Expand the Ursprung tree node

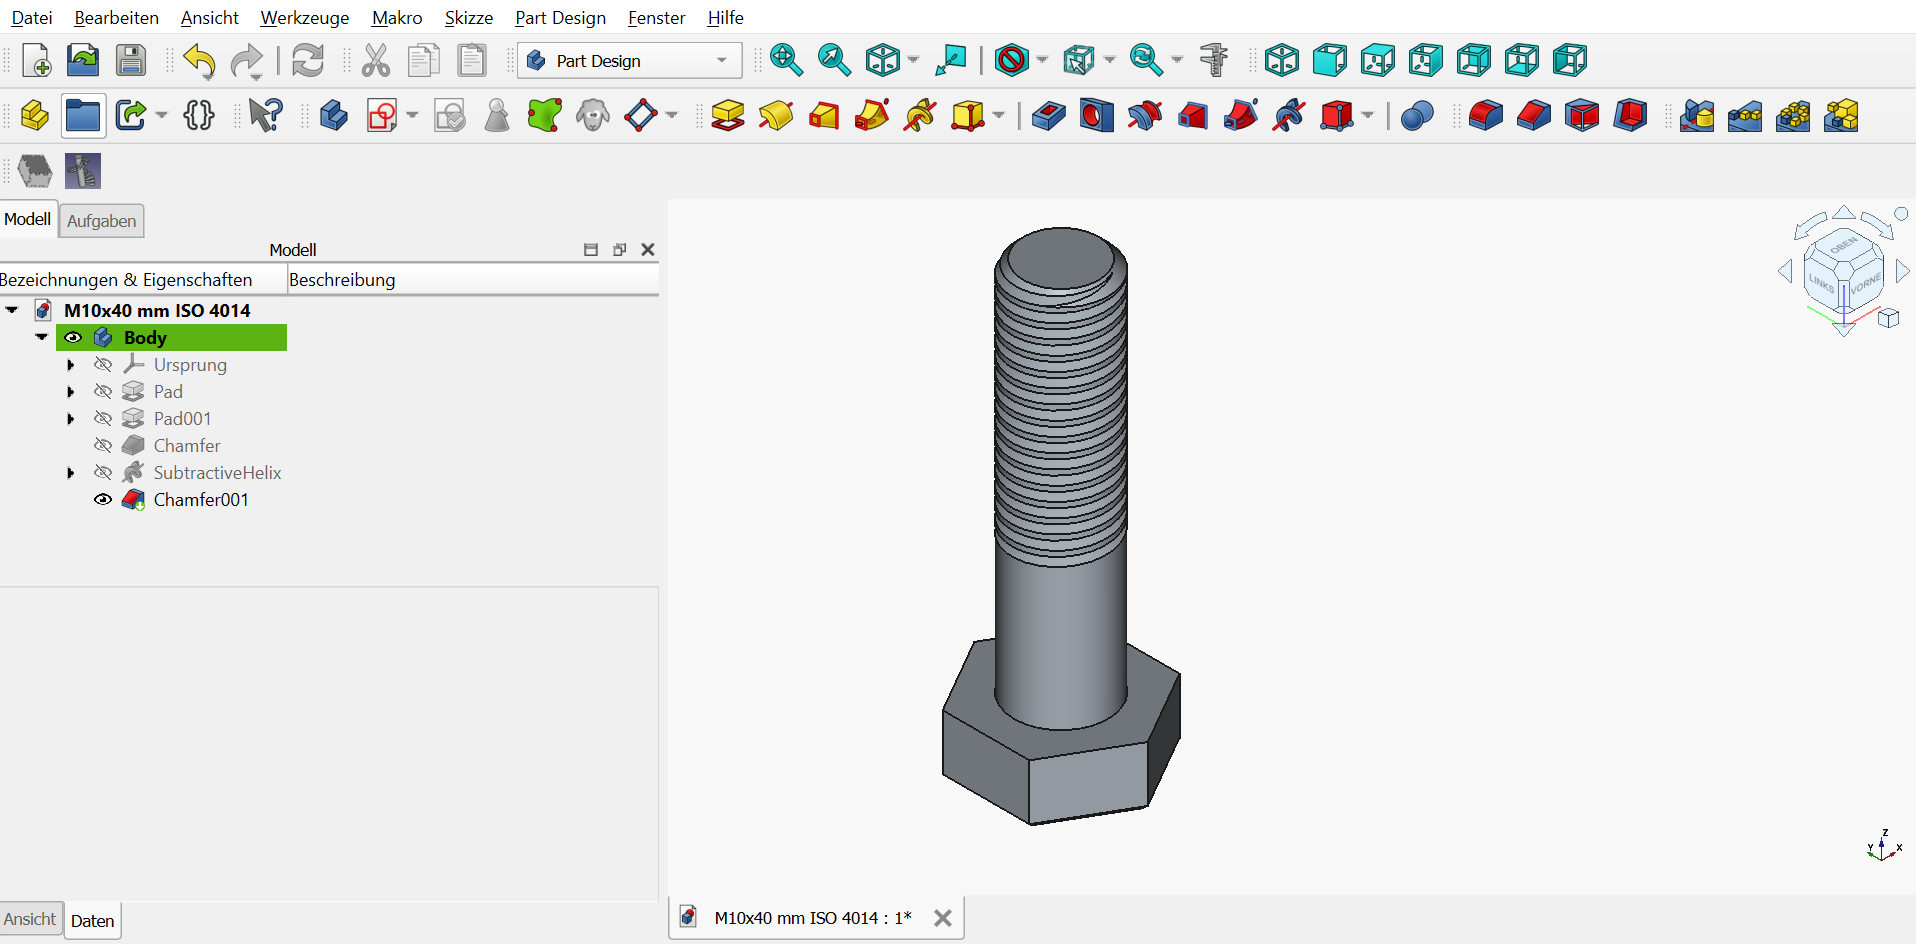tap(71, 365)
